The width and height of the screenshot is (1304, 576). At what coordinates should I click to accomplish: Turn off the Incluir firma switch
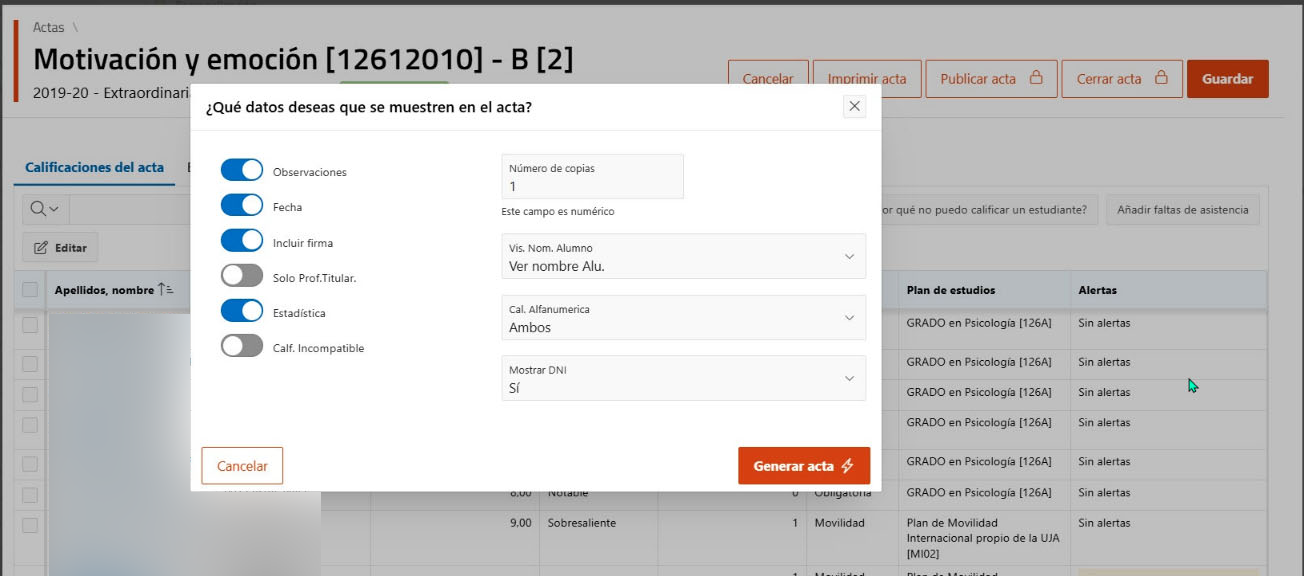click(x=241, y=241)
